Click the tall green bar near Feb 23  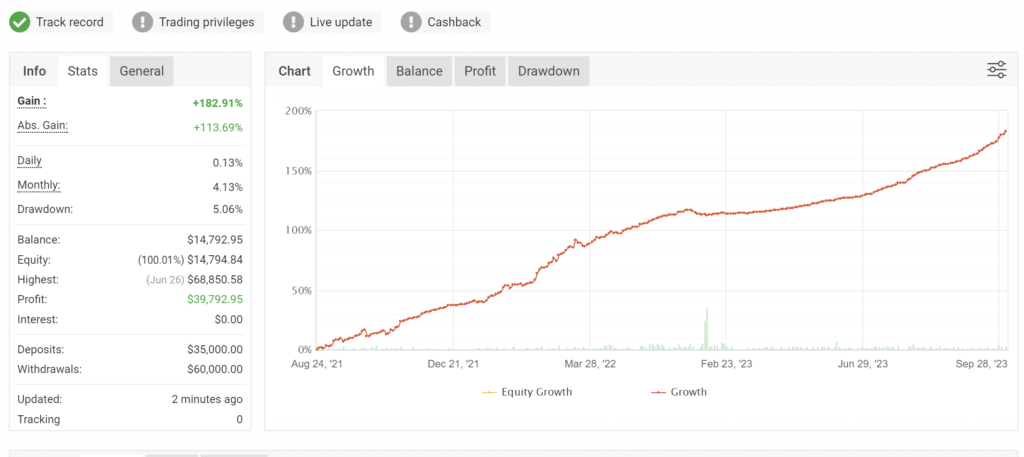pyautogui.click(x=707, y=330)
